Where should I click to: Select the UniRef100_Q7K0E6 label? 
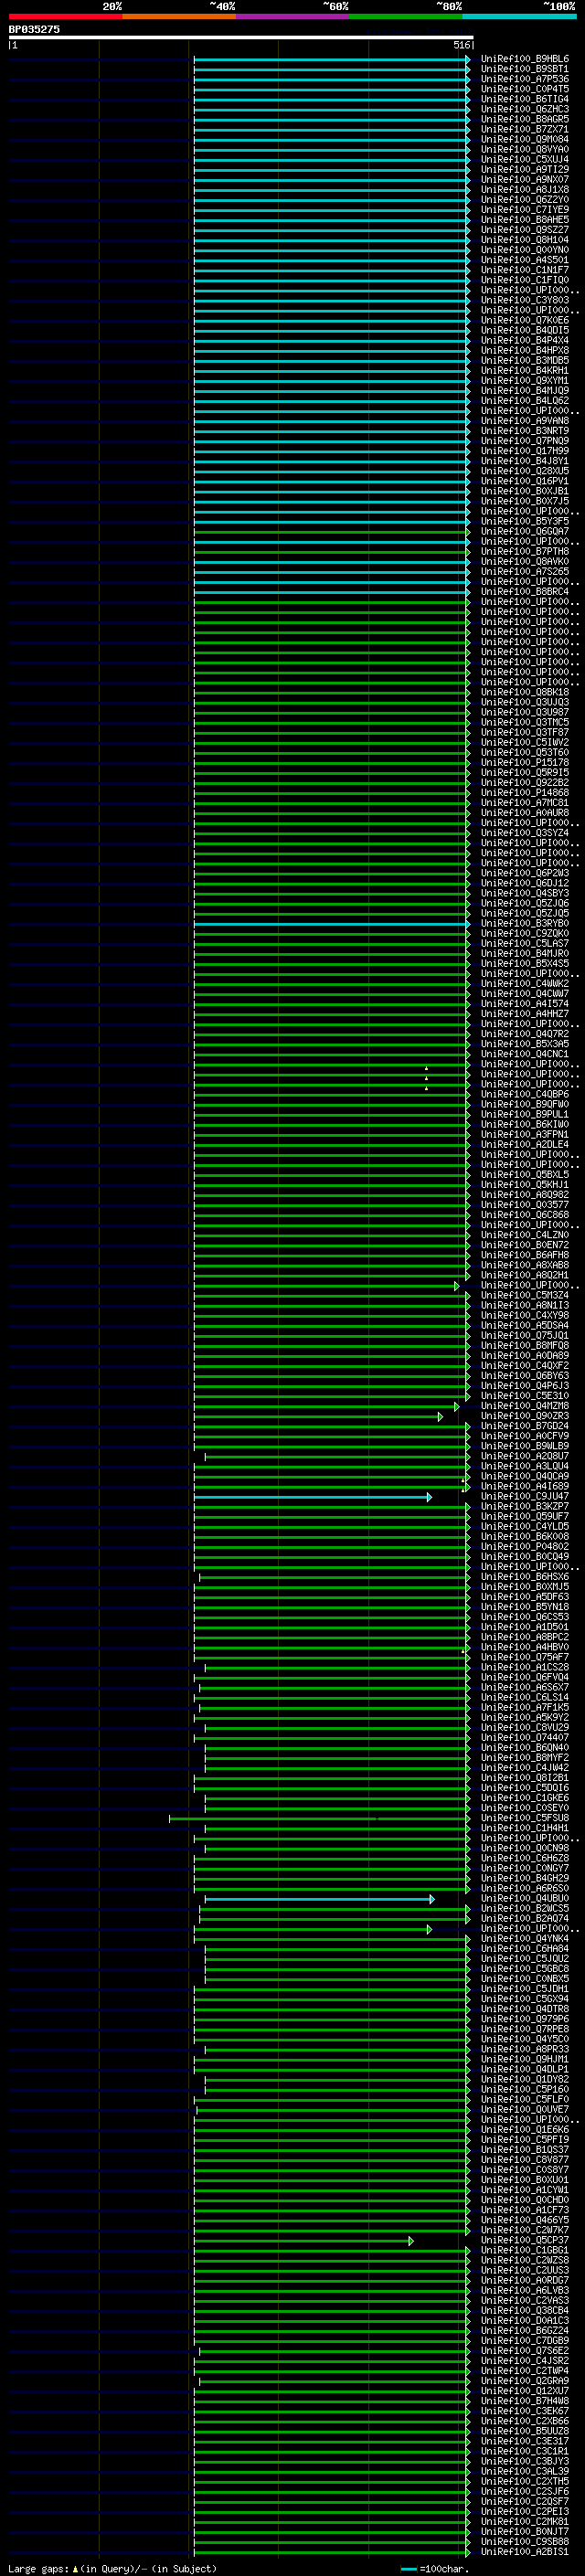tap(525, 320)
